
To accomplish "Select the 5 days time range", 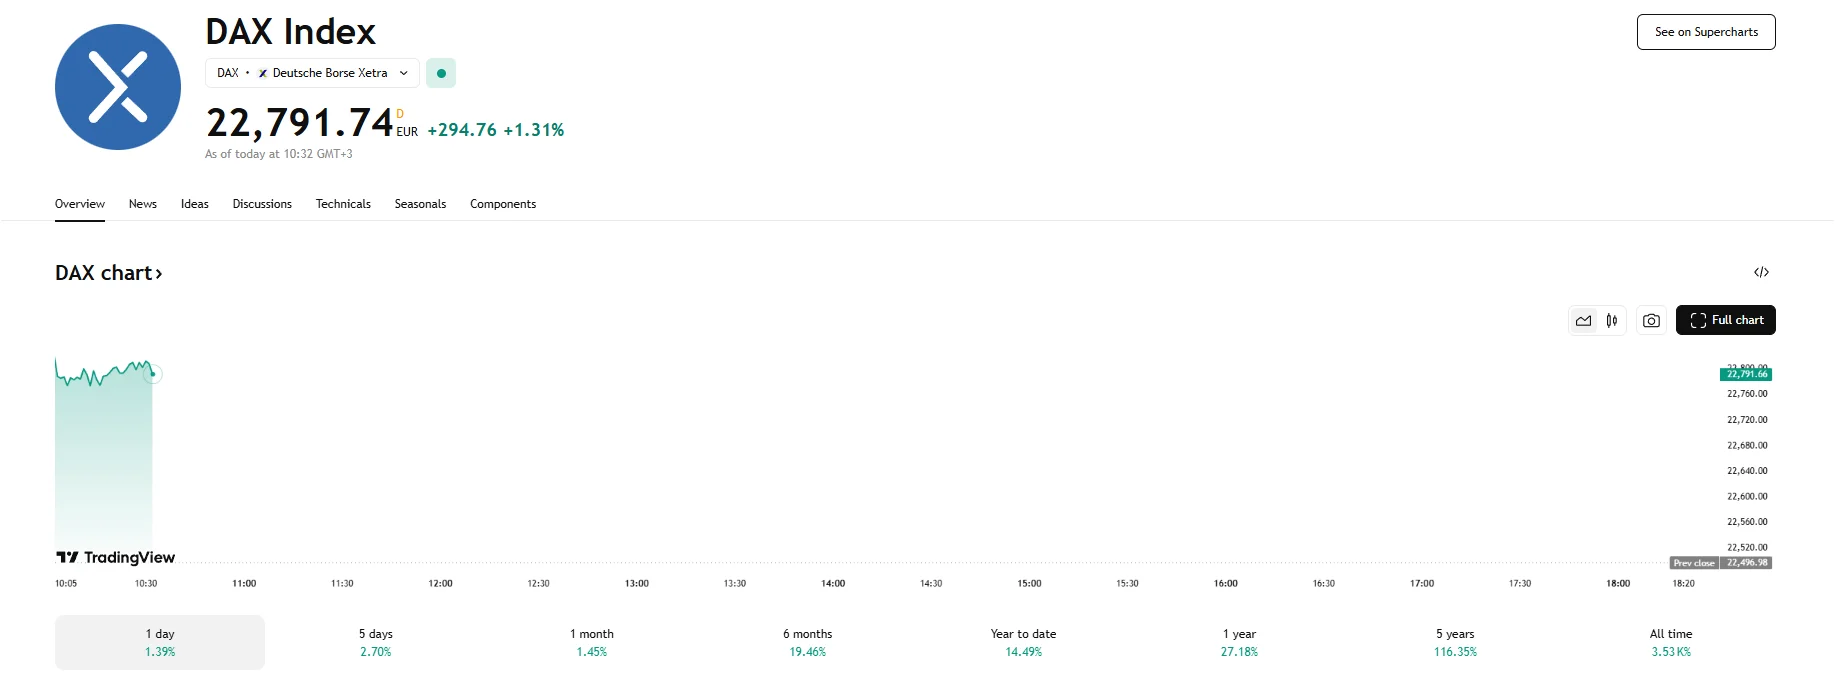I will 376,642.
